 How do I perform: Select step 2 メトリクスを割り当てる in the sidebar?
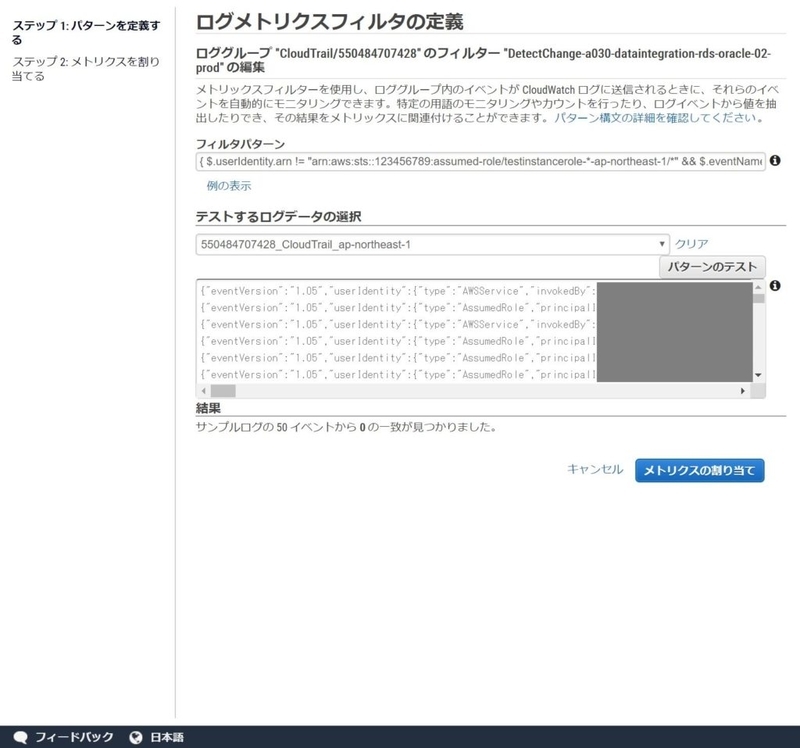[86, 69]
